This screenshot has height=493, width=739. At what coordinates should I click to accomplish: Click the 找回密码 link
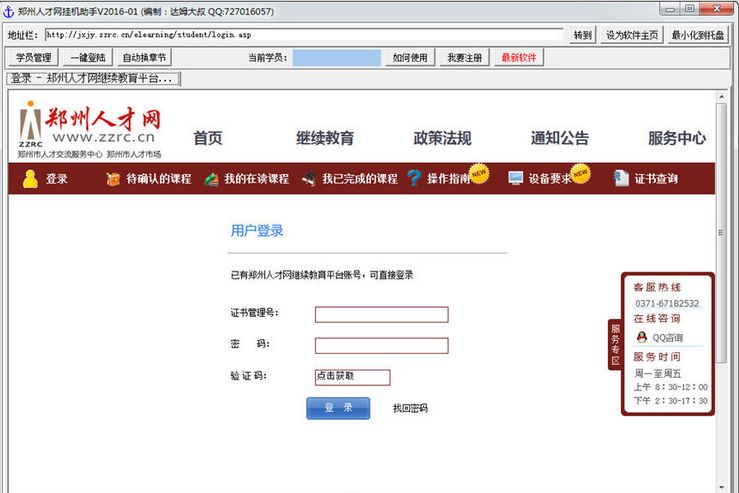[410, 408]
